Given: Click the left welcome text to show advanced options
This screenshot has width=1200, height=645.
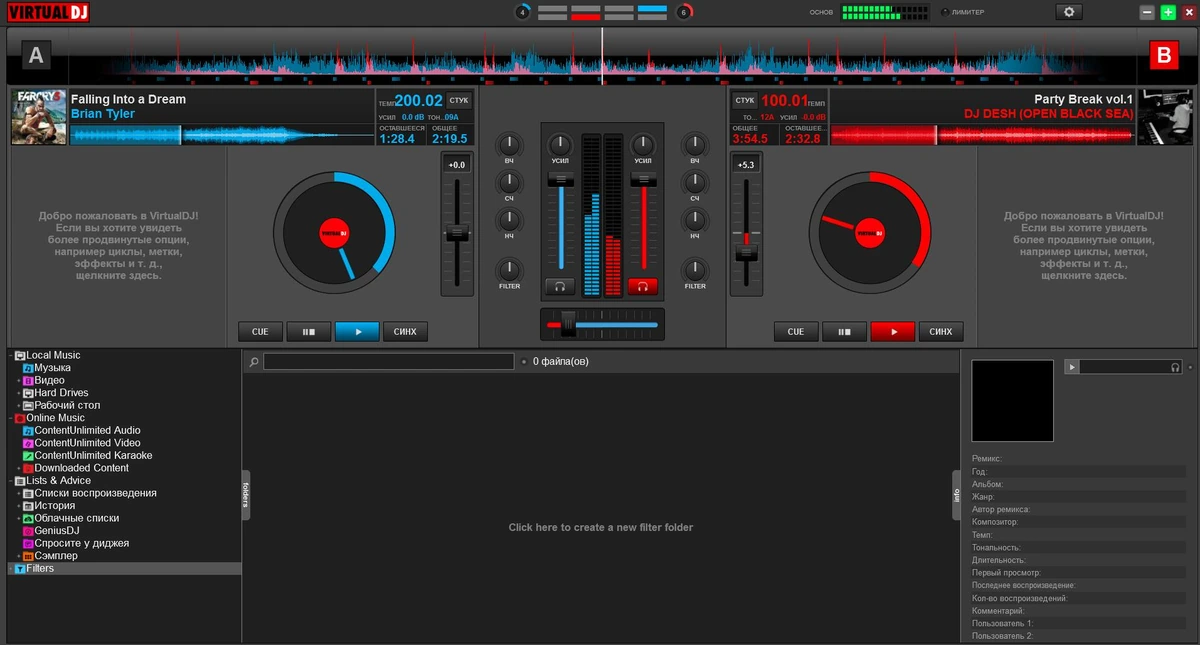Looking at the screenshot, I should [x=119, y=245].
